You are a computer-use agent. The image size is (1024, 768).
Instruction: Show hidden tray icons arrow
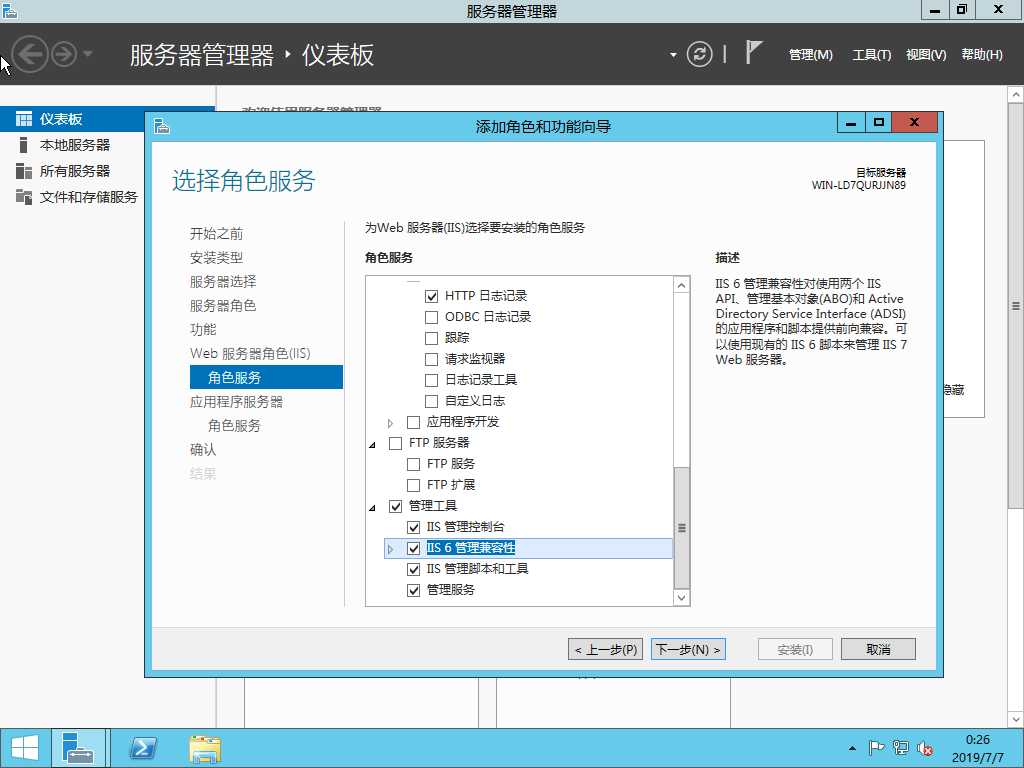coord(852,748)
